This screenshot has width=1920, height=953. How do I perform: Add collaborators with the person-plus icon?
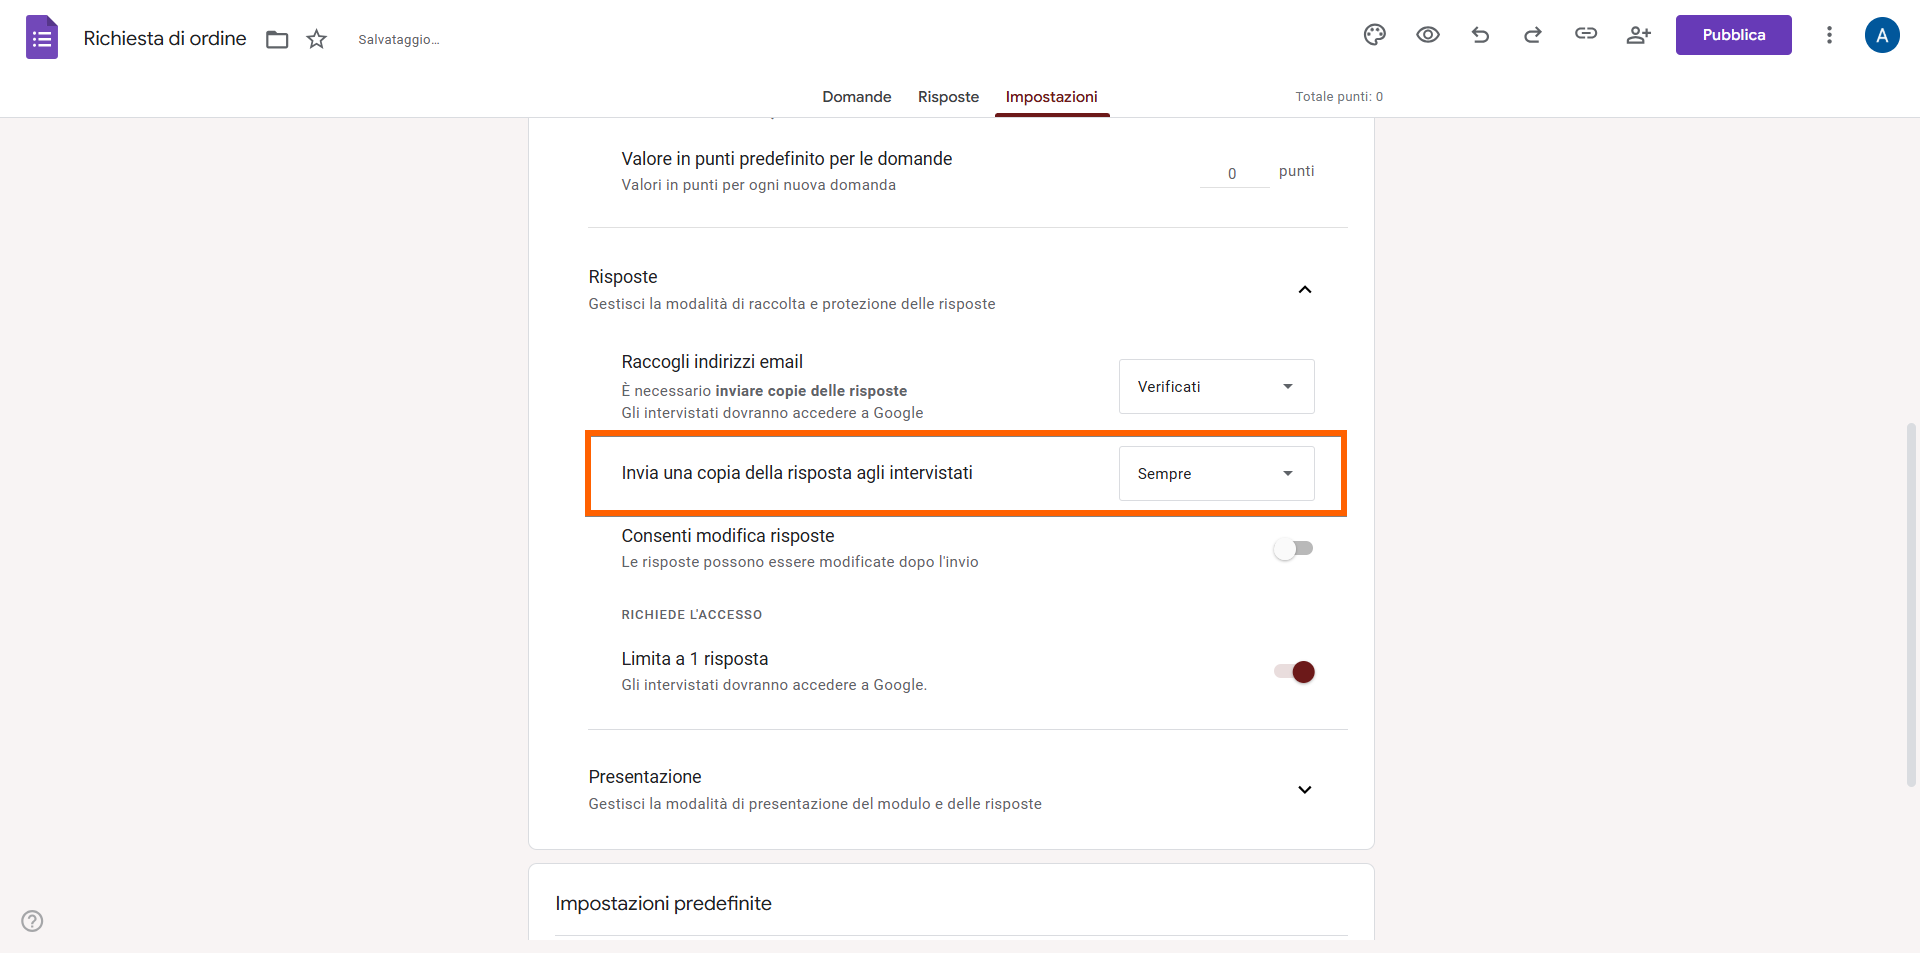pyautogui.click(x=1638, y=35)
